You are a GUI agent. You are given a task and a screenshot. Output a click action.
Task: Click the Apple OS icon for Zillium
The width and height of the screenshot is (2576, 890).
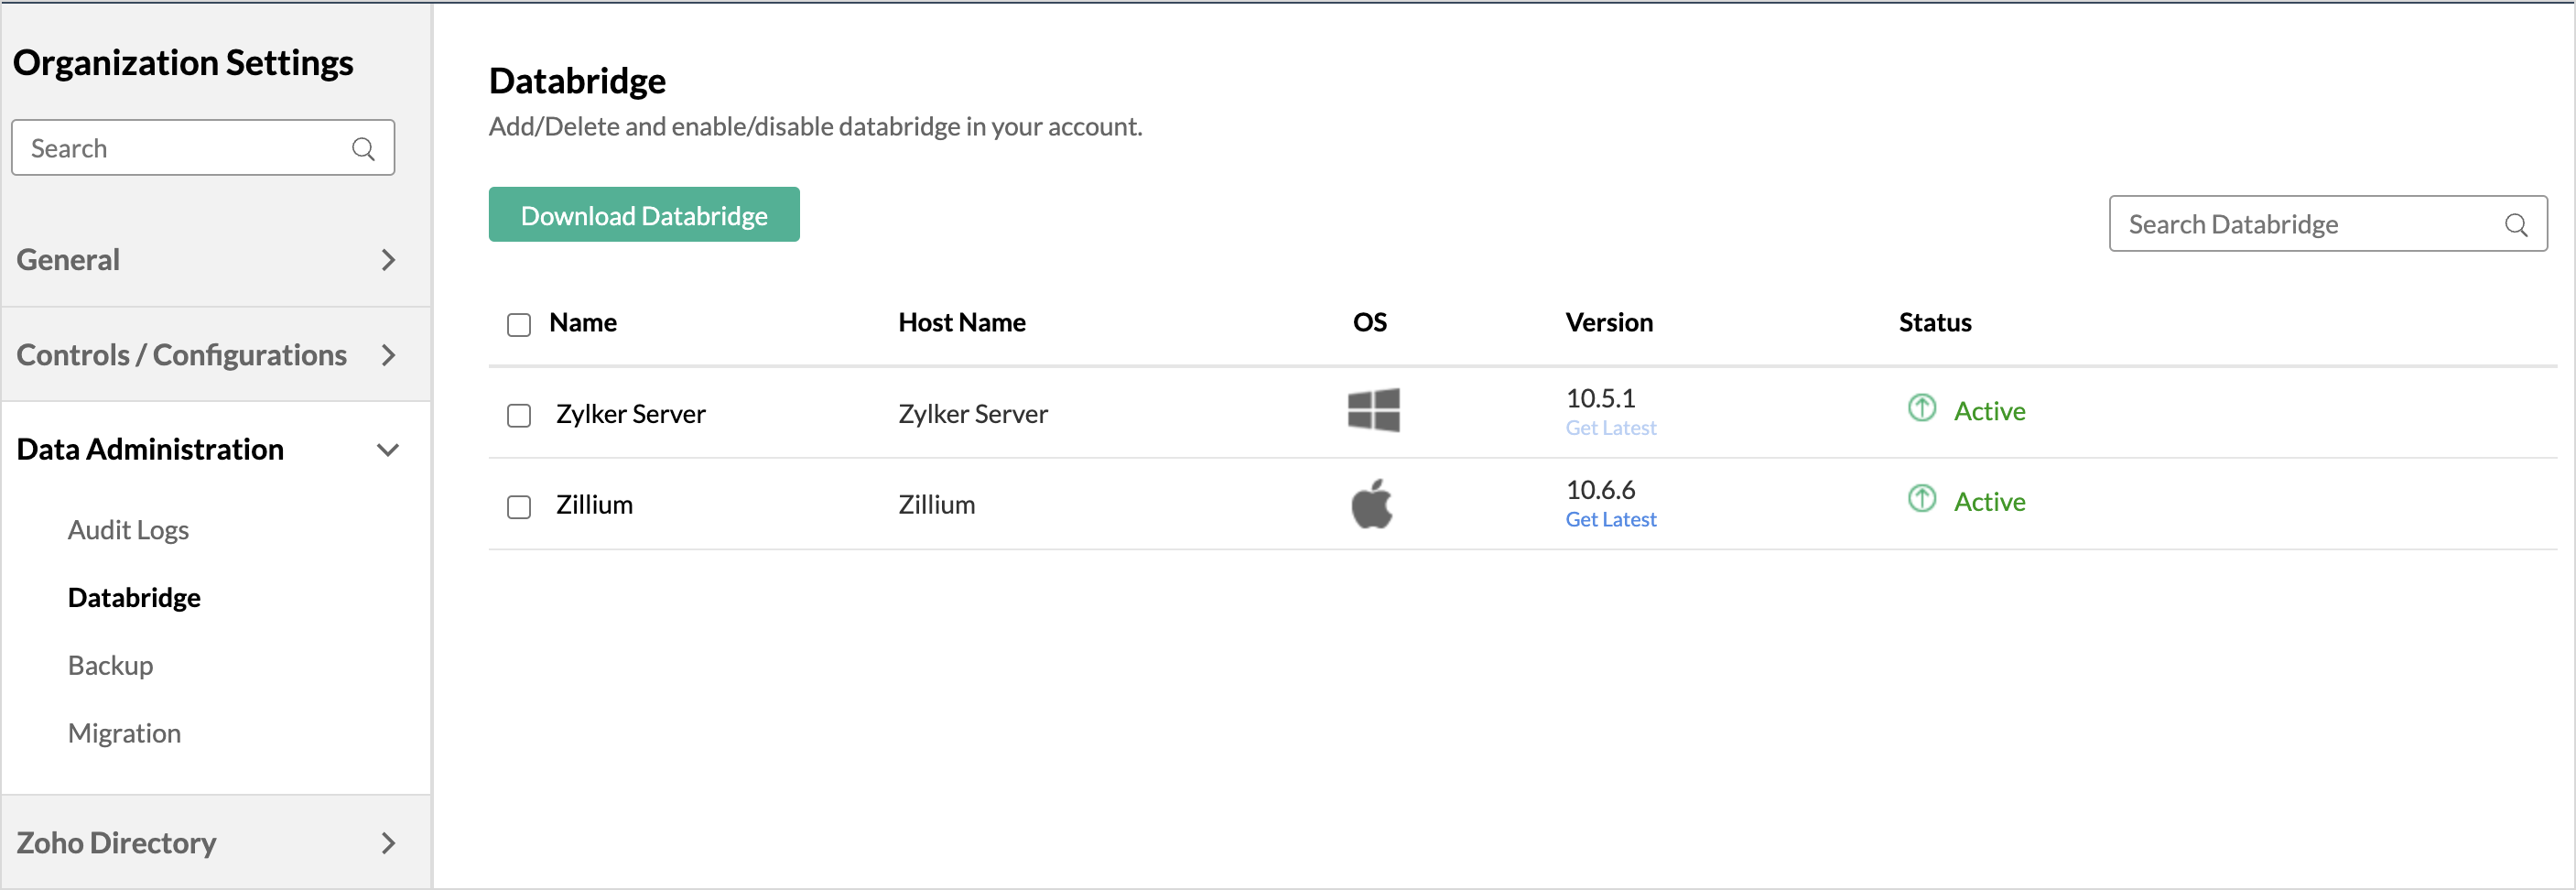pyautogui.click(x=1371, y=503)
